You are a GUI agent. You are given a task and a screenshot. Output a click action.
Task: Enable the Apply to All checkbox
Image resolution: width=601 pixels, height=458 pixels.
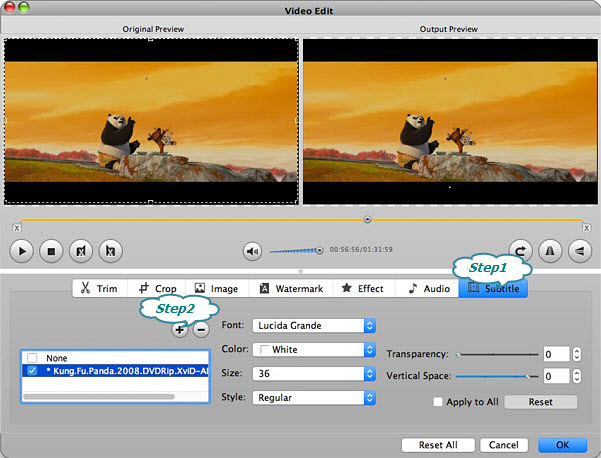coord(438,402)
